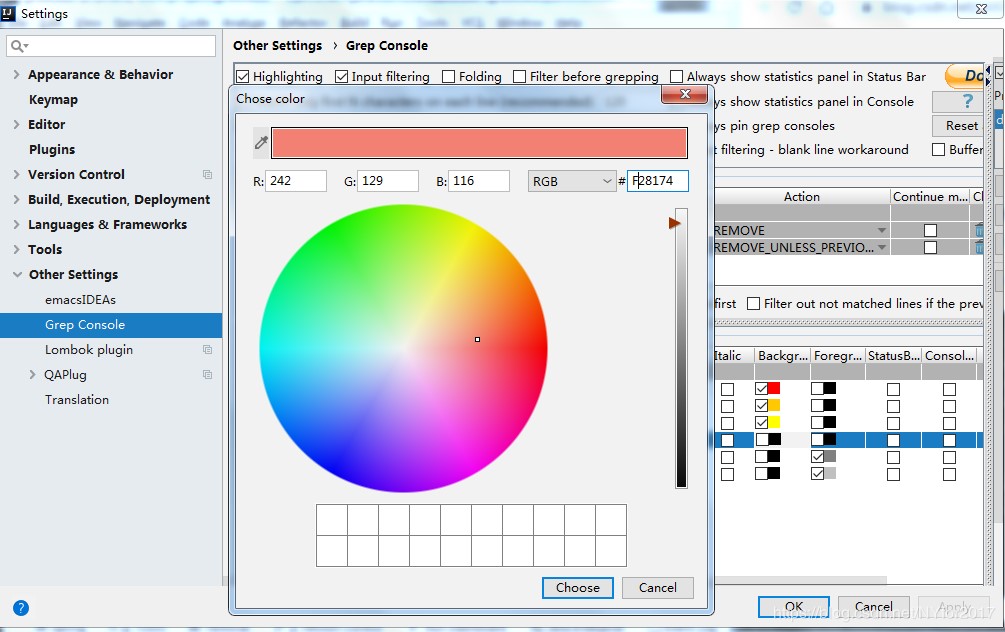Click the search magnifier icon in settings

pos(18,46)
